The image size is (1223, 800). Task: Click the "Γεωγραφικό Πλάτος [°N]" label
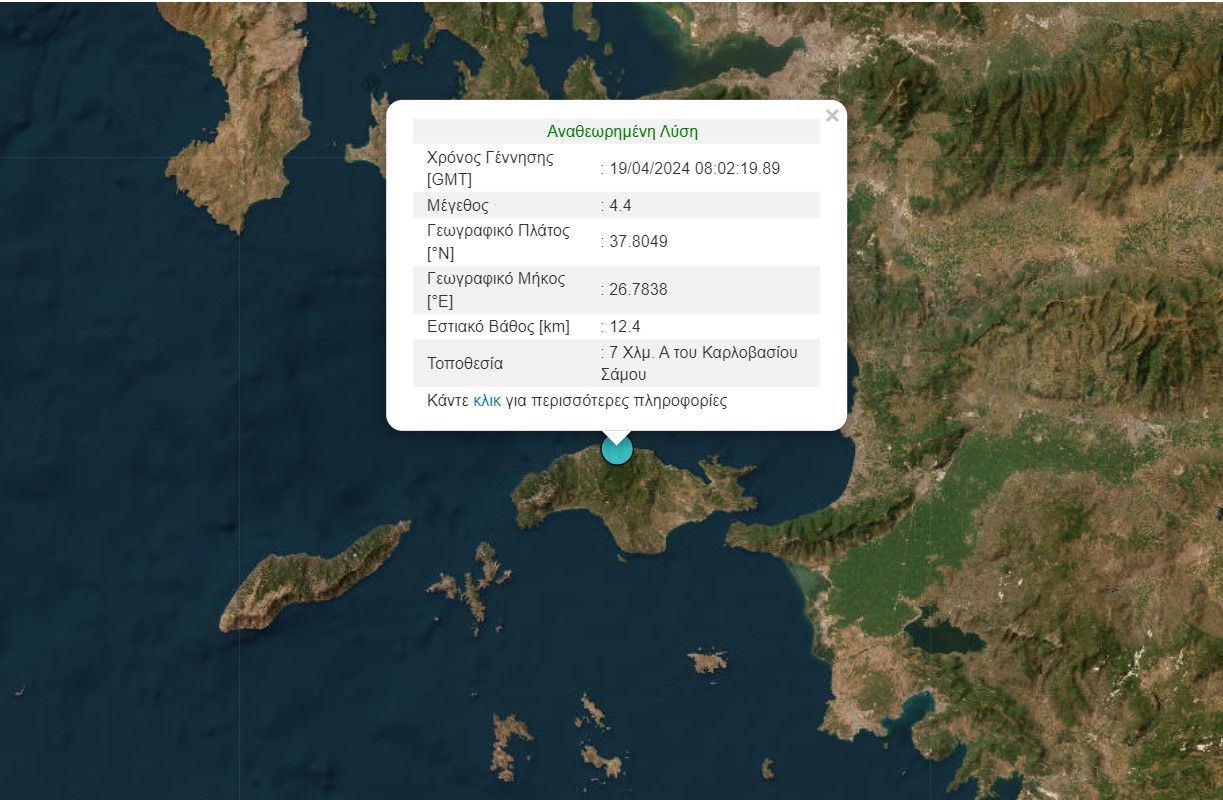pos(498,242)
